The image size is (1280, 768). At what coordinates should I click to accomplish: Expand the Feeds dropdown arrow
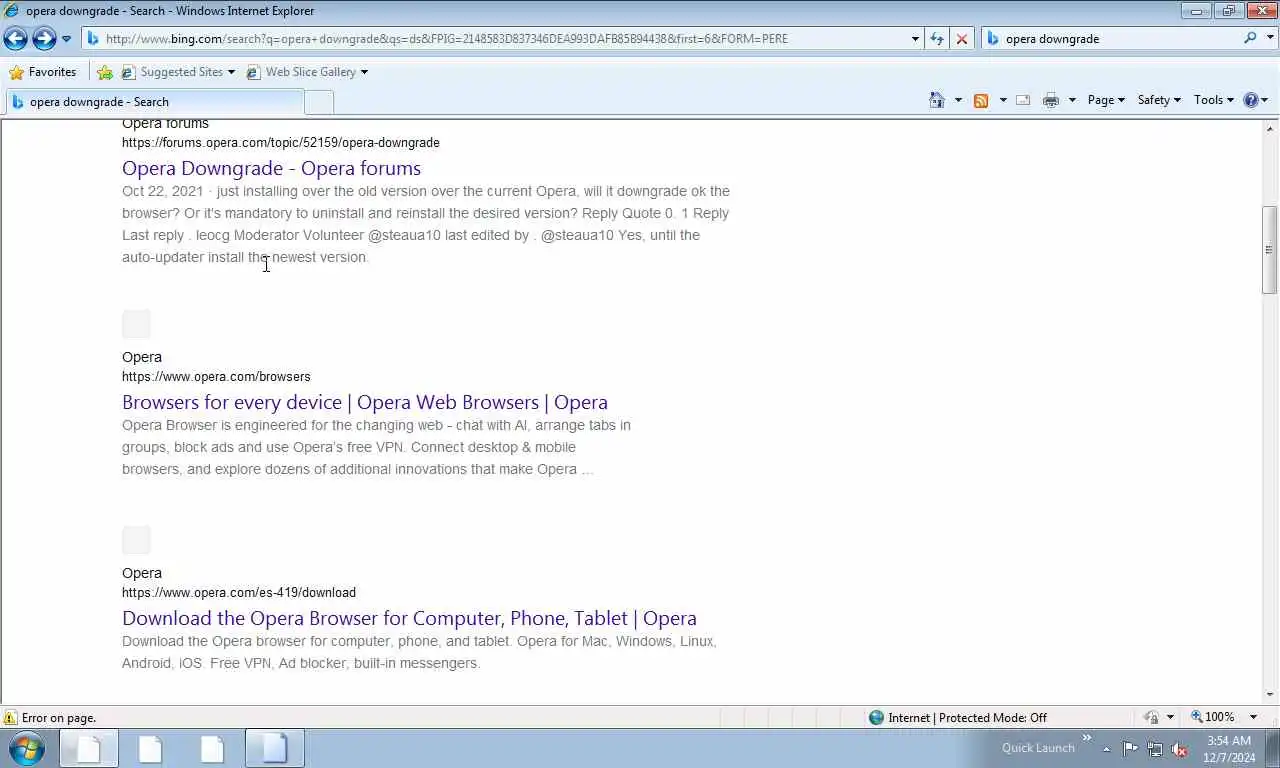click(x=1003, y=100)
